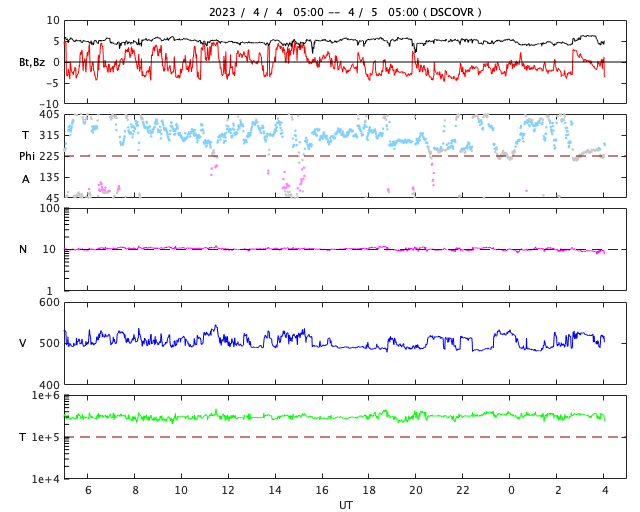Click the V velocity axis label
The height and width of the screenshot is (512, 640).
pos(23,343)
